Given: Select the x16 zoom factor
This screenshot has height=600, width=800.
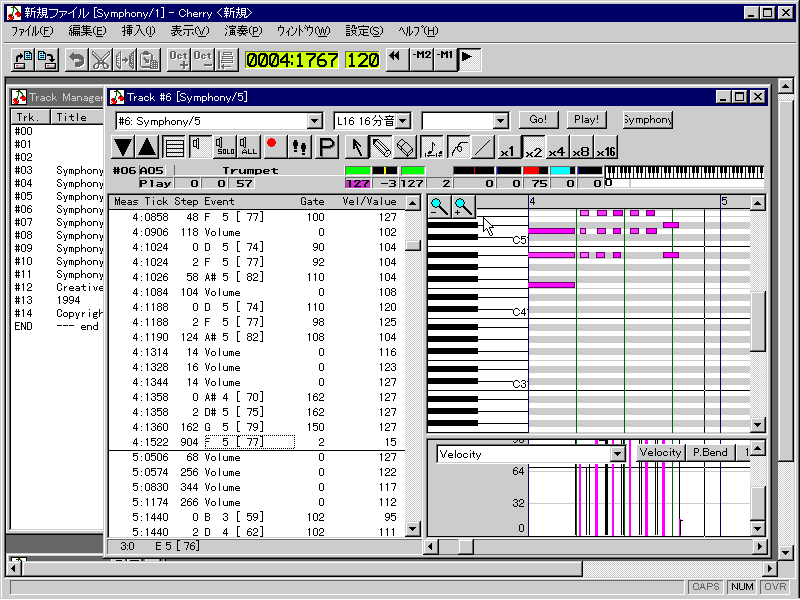Looking at the screenshot, I should 606,147.
